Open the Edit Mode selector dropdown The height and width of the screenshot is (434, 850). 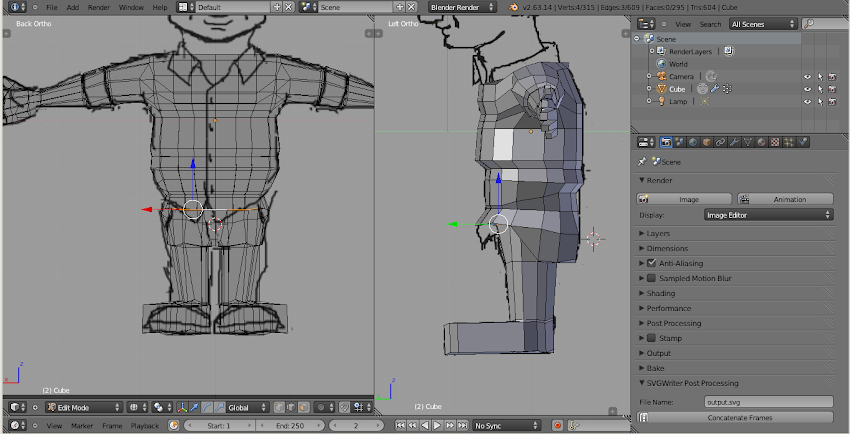83,408
